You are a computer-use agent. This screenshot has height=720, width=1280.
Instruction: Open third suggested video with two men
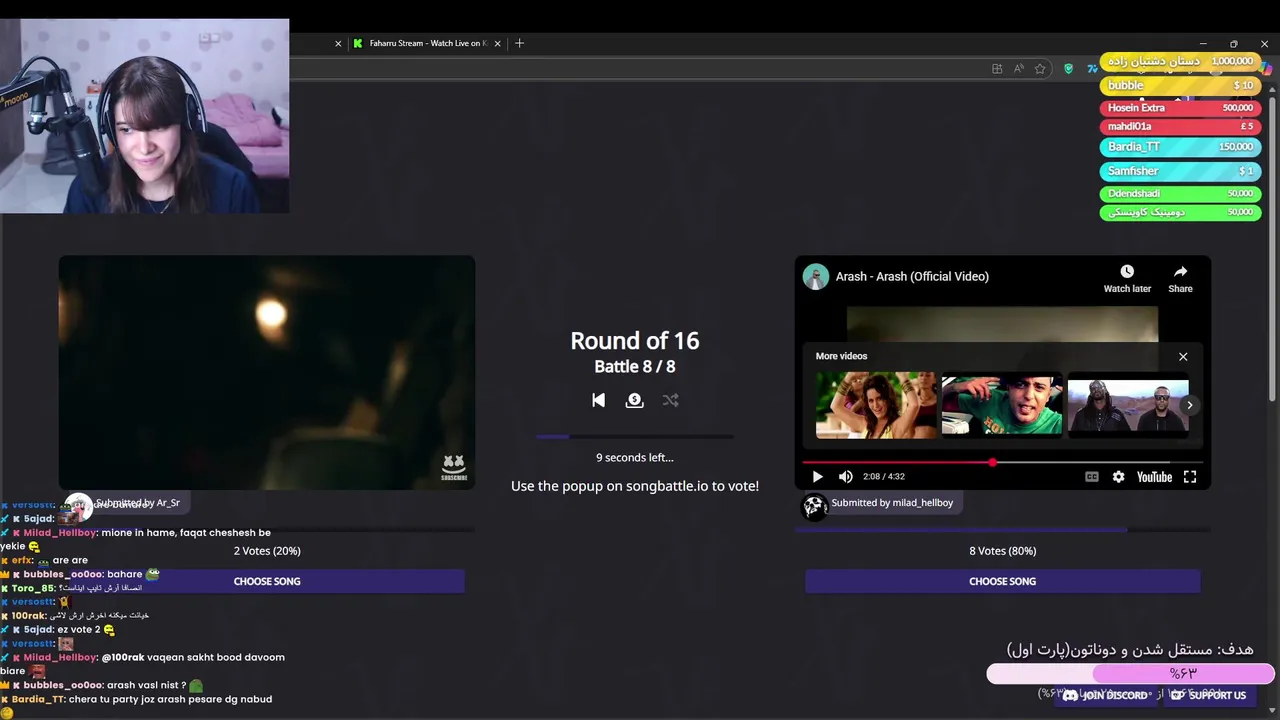pos(1128,405)
